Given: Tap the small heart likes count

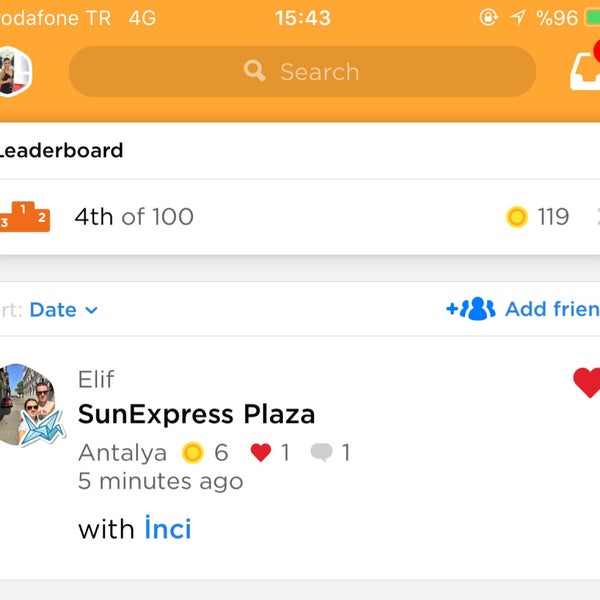Looking at the screenshot, I should pos(269,452).
